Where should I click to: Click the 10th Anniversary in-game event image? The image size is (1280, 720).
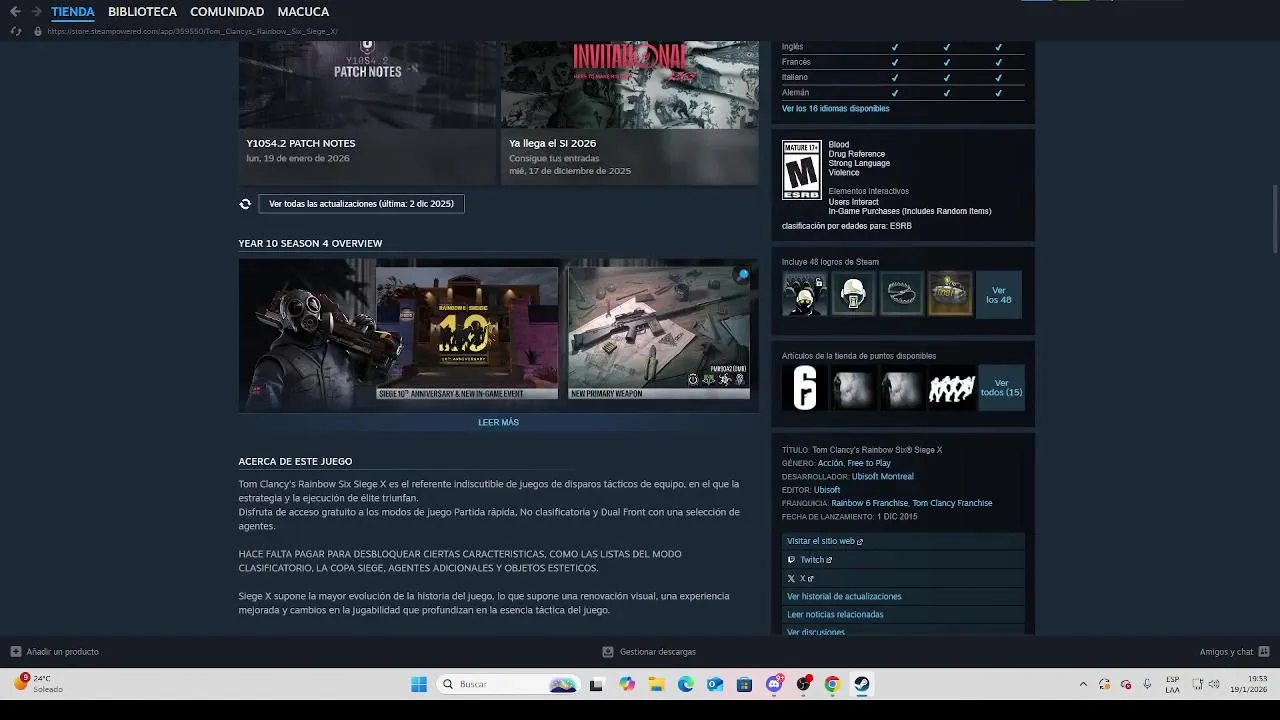(x=467, y=333)
